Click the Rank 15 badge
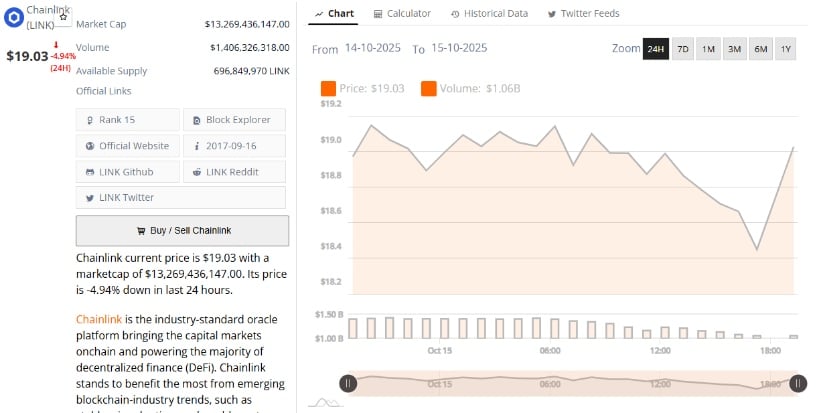This screenshot has height=413, width=825. coord(128,120)
